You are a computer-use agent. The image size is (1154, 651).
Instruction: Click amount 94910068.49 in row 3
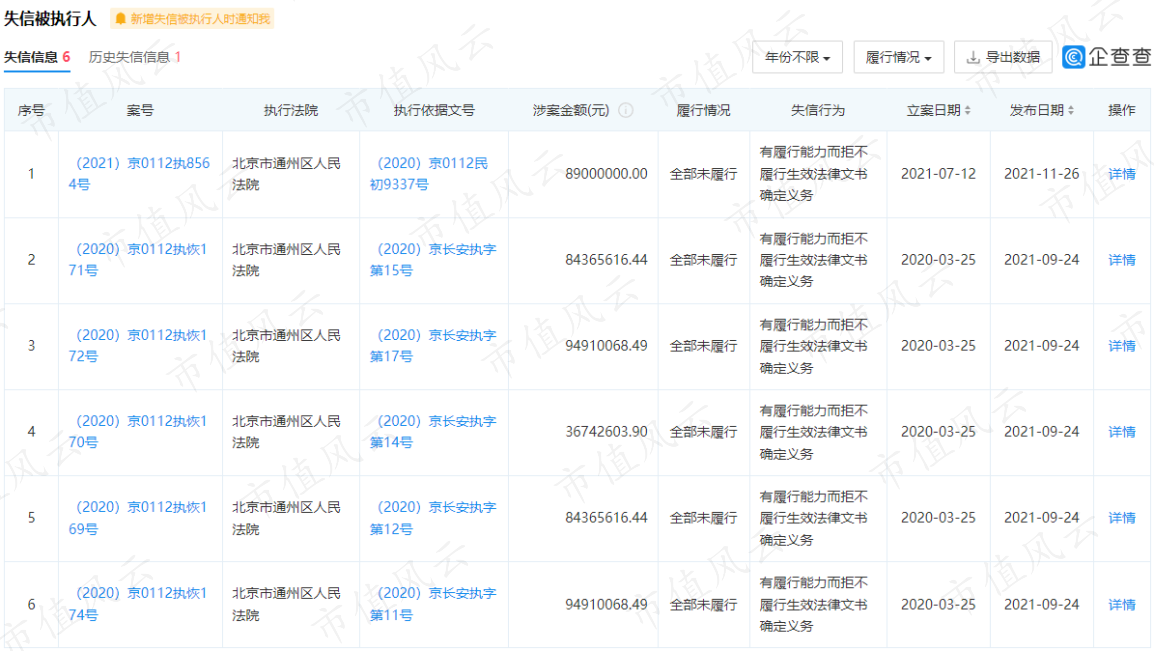click(606, 346)
